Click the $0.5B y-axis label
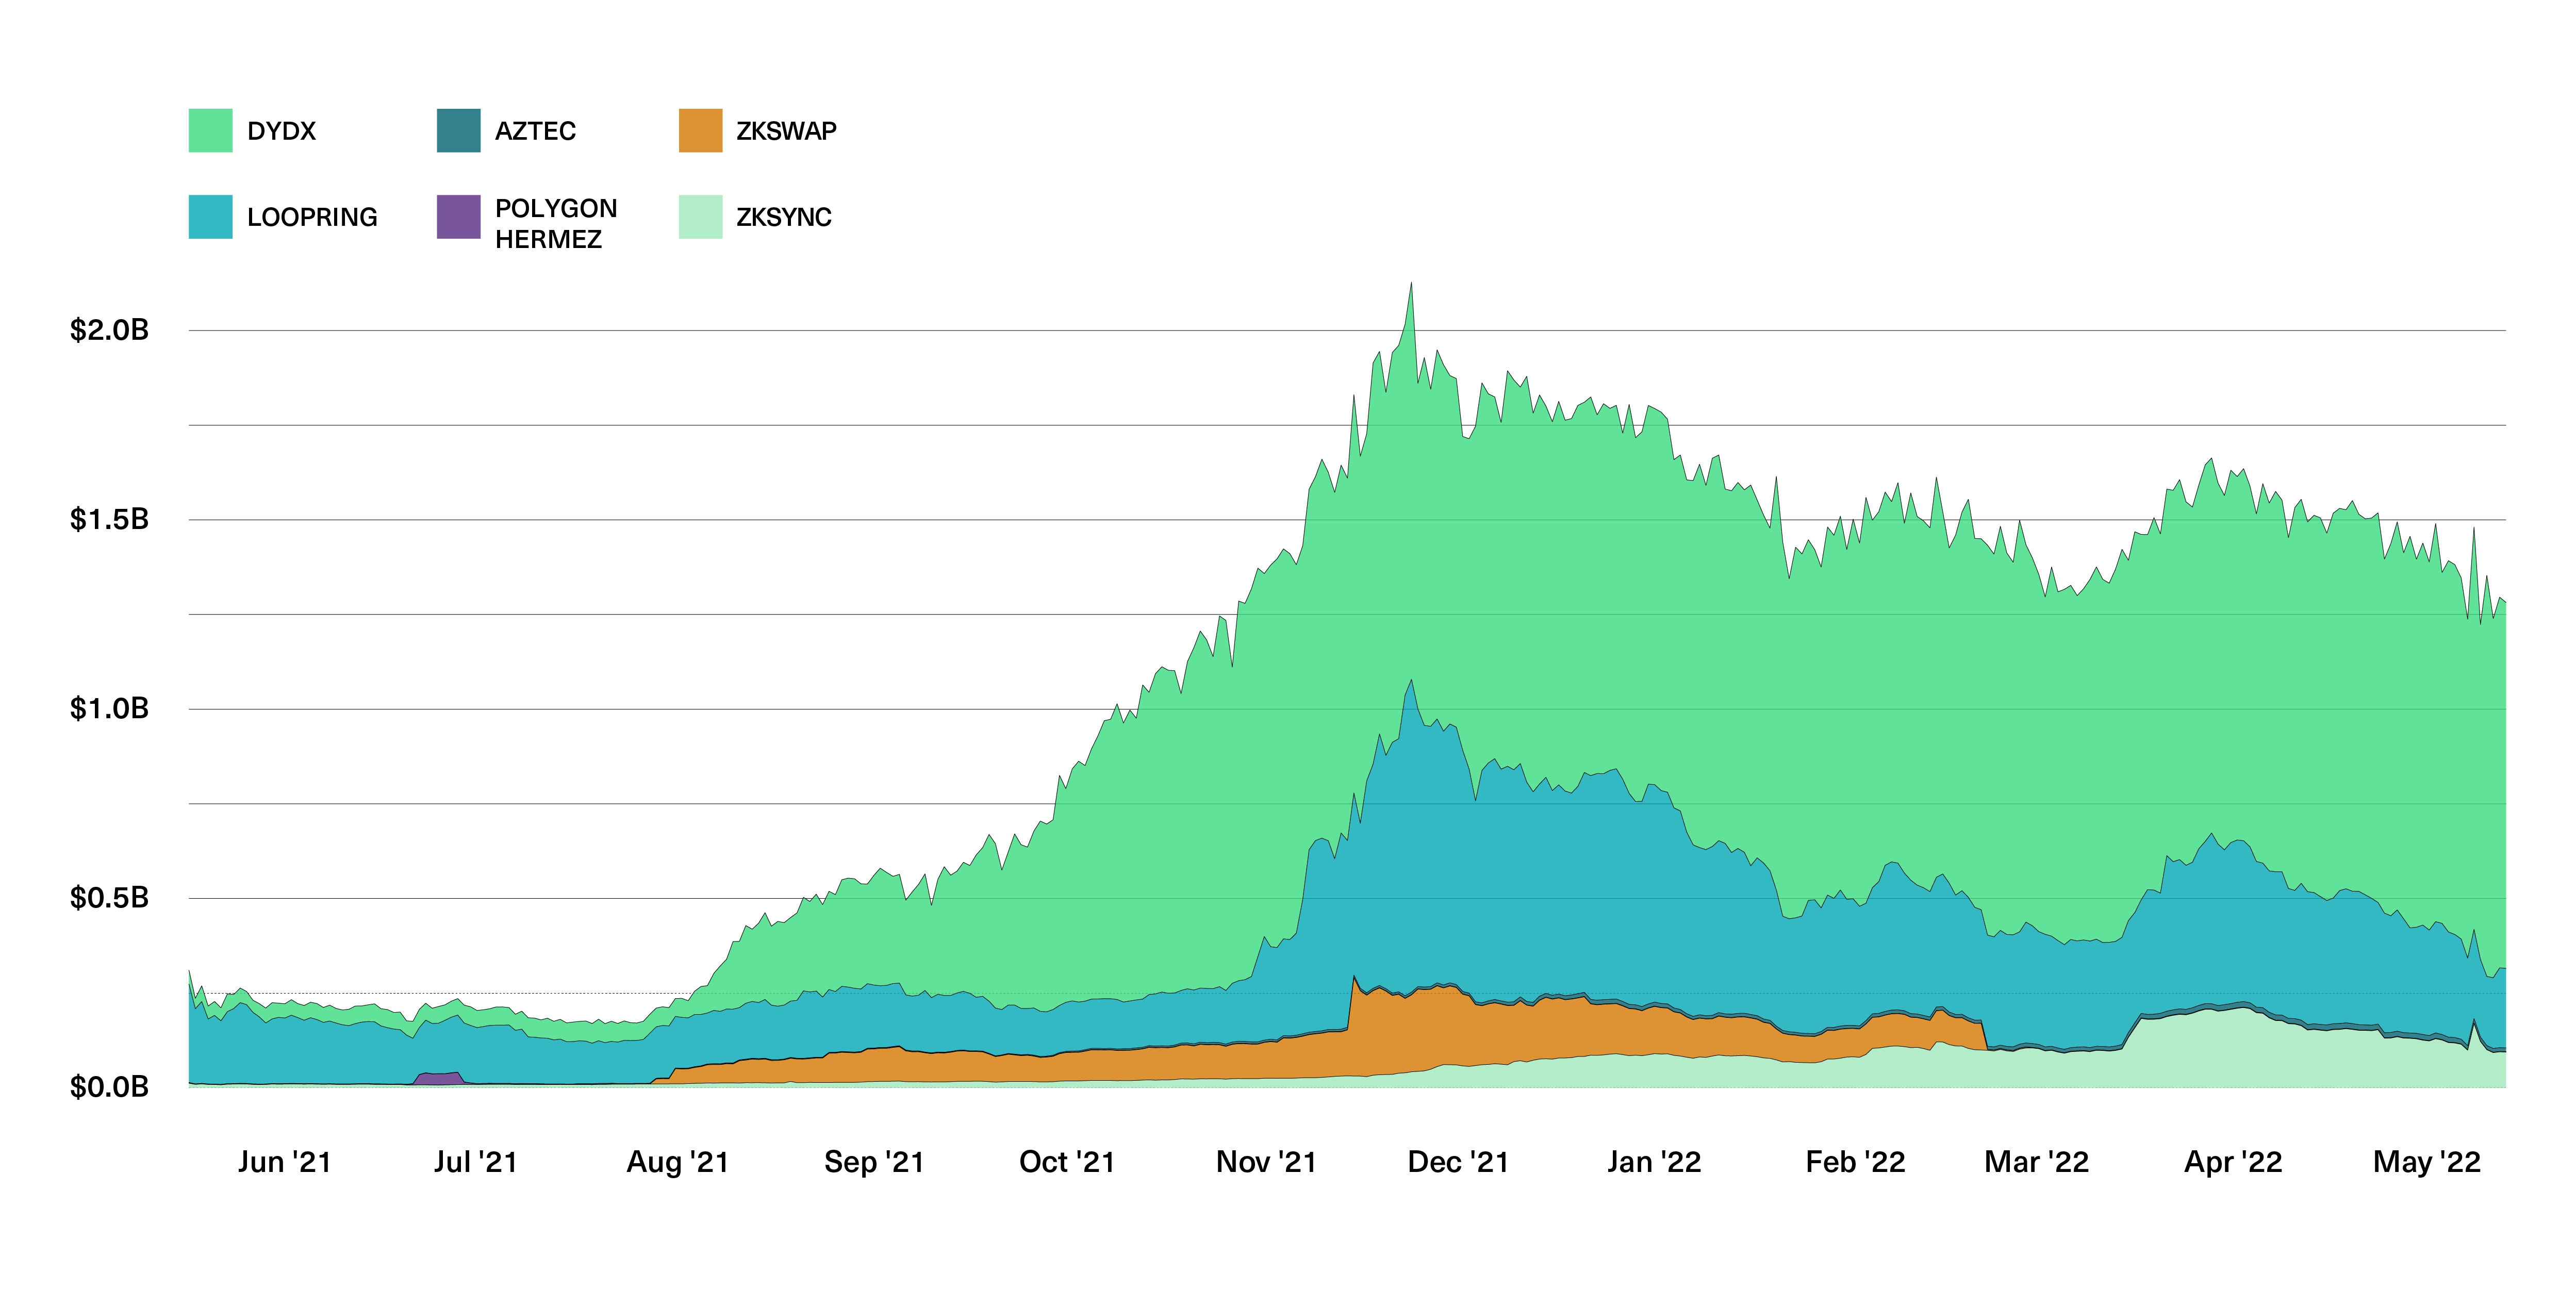This screenshot has height=1289, width=2576. pos(109,897)
